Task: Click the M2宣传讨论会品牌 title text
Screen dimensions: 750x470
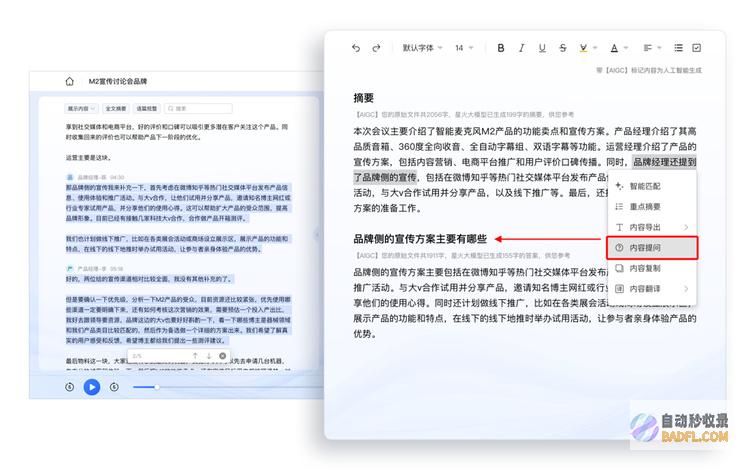Action: pyautogui.click(x=118, y=81)
